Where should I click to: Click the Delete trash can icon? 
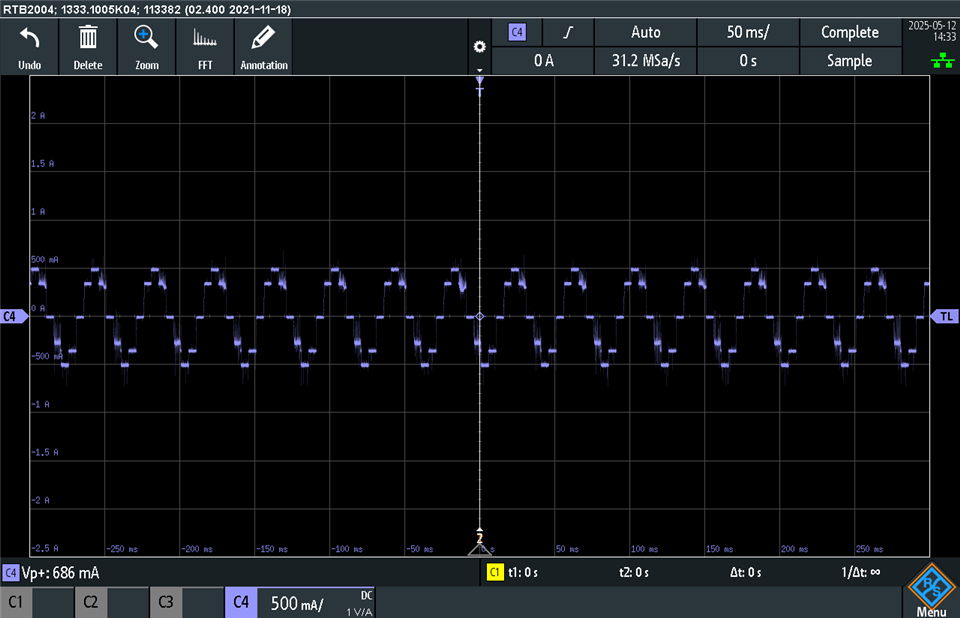[88, 37]
